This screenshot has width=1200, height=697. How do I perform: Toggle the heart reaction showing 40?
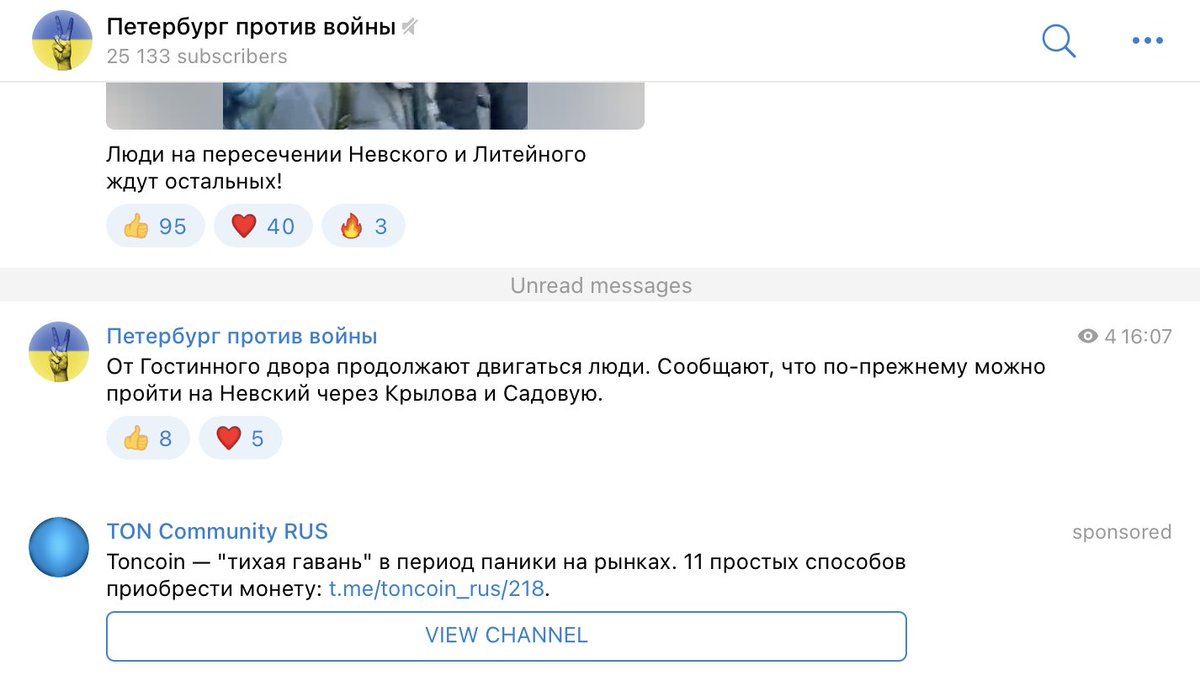[x=263, y=225]
